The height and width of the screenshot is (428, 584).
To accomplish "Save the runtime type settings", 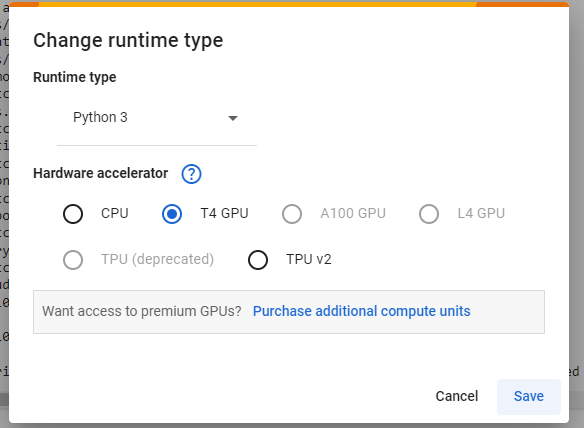I will point(529,396).
